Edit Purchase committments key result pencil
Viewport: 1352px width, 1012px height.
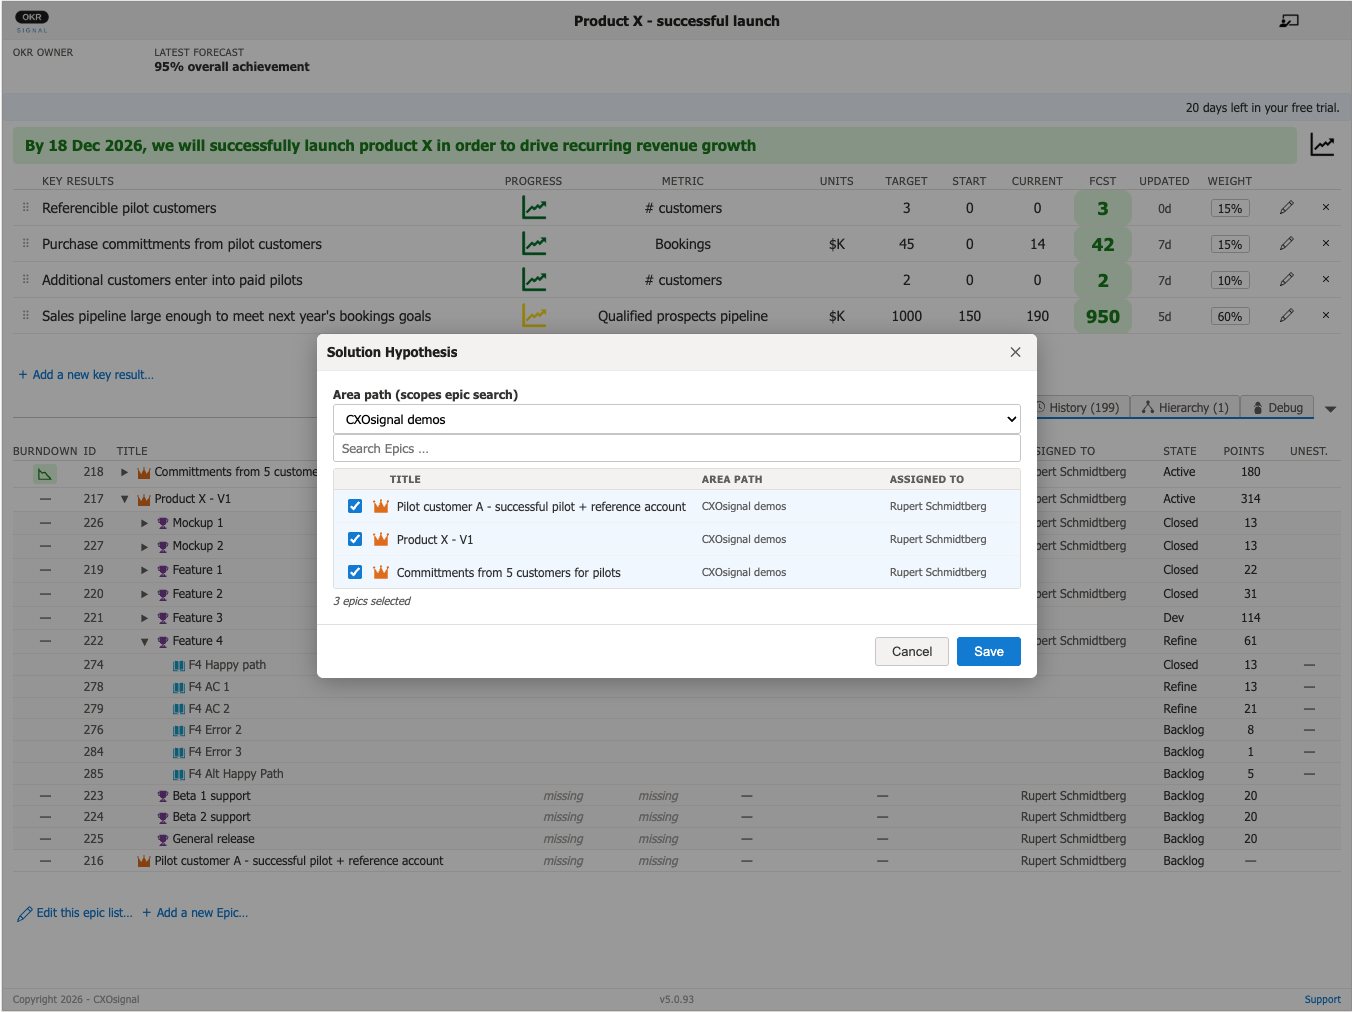[x=1287, y=244]
